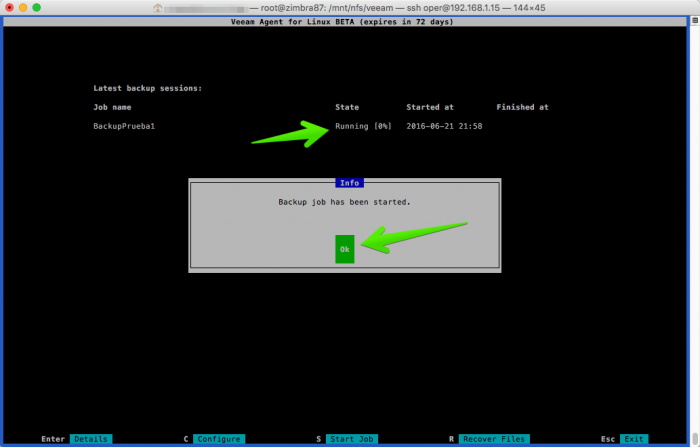Choose Recover Files in the footer

tap(494, 439)
